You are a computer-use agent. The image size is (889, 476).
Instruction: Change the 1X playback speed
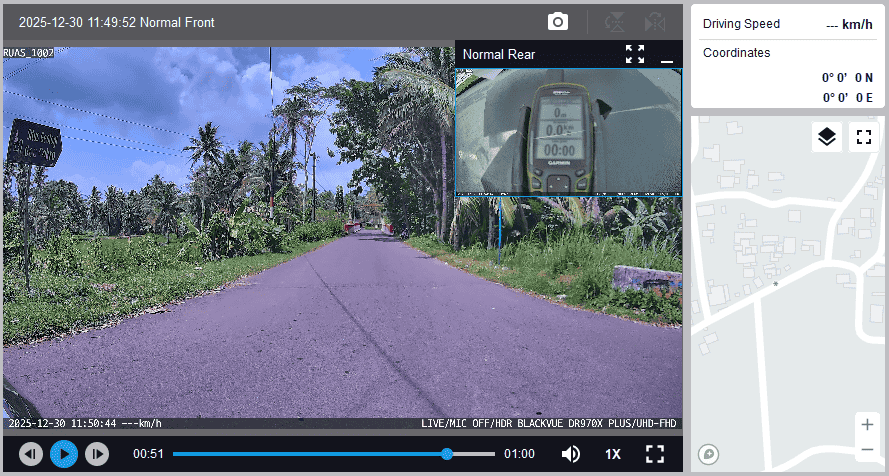[x=612, y=454]
